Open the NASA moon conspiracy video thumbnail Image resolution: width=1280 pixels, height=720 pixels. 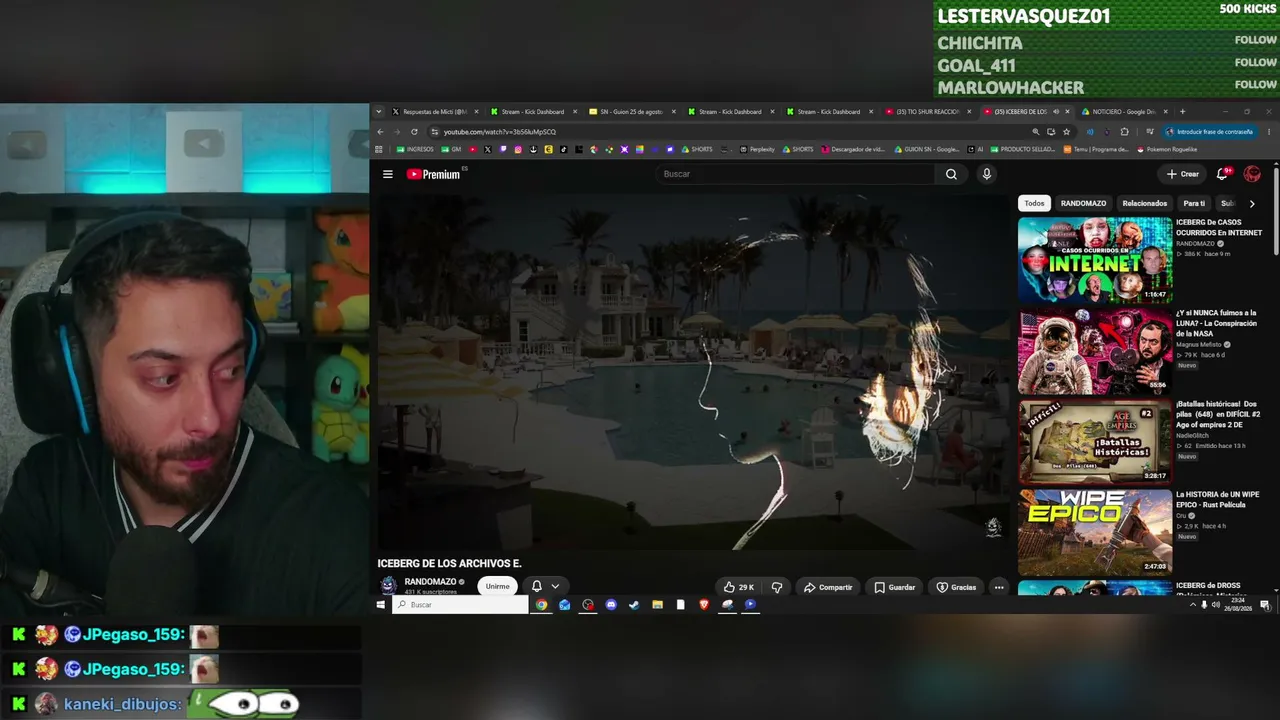point(1095,351)
